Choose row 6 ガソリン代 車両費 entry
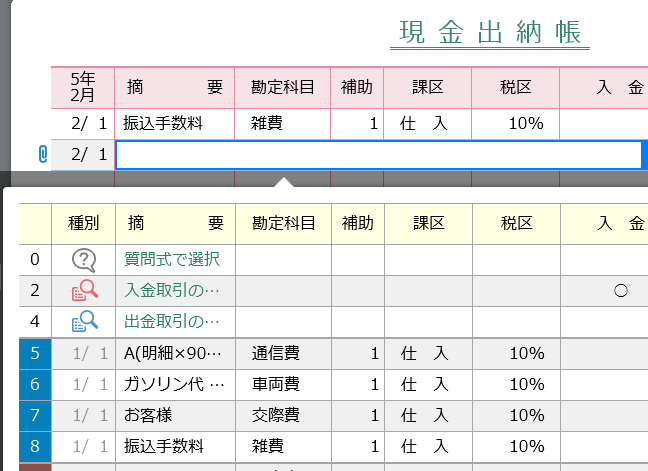Image resolution: width=648 pixels, height=471 pixels. click(334, 384)
